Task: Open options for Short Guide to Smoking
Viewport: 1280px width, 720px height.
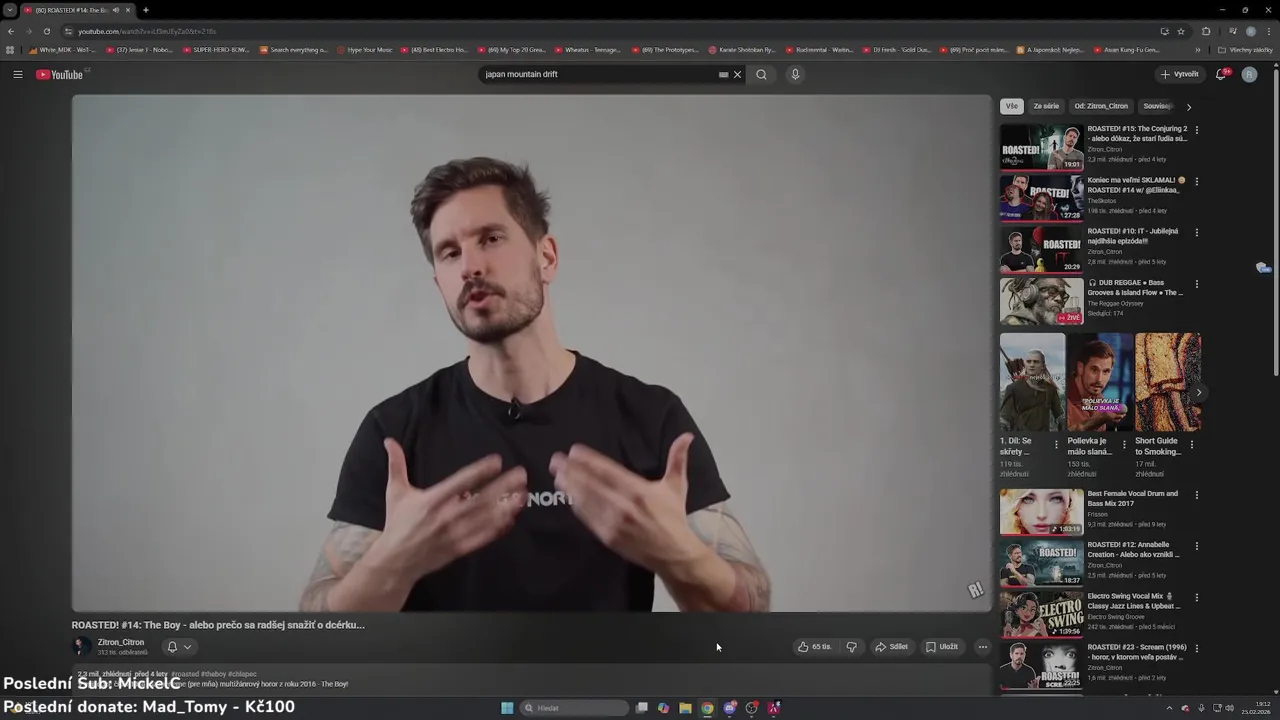Action: coord(1191,444)
